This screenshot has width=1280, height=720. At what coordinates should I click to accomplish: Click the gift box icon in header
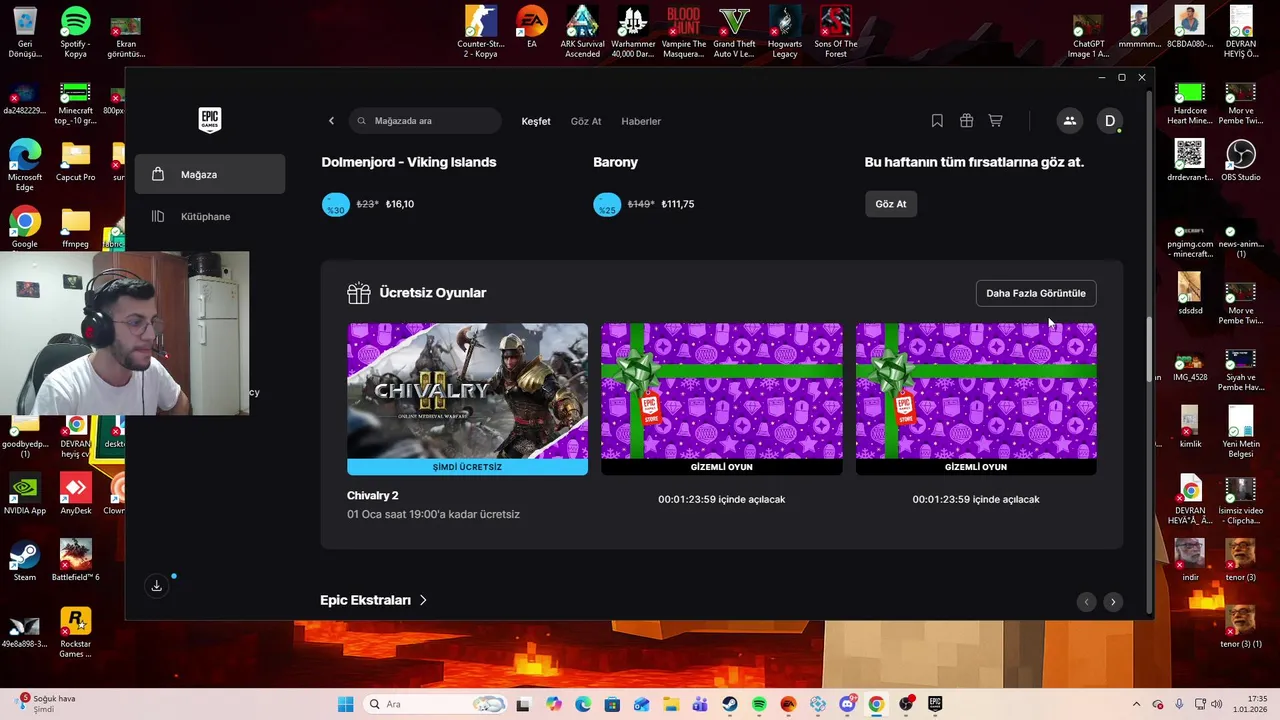tap(966, 121)
